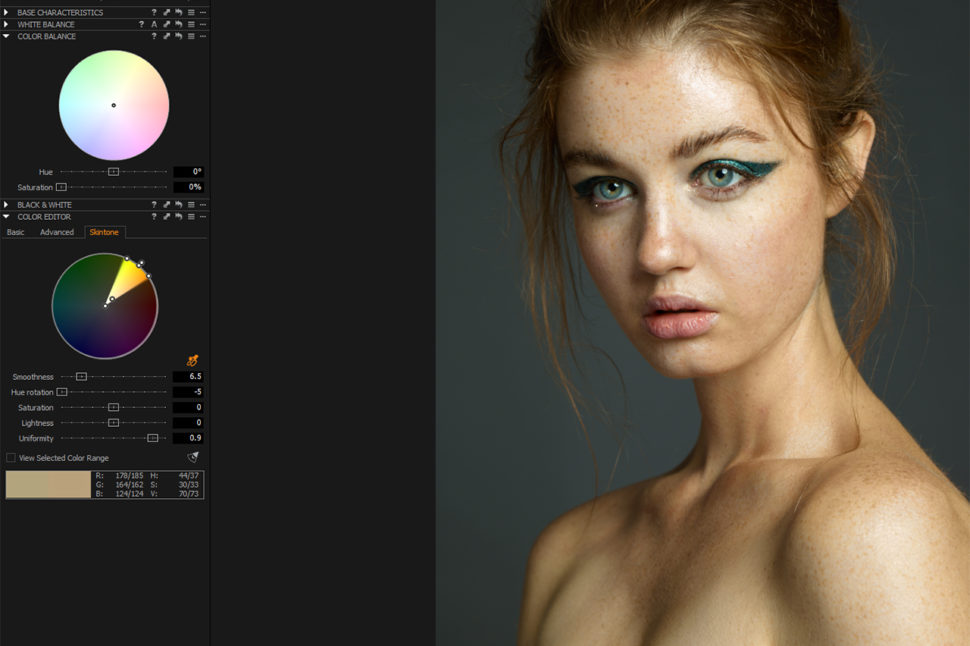Click the pick color range icon beside the checkbox
Screen dimensions: 970x646
pyautogui.click(x=192, y=457)
